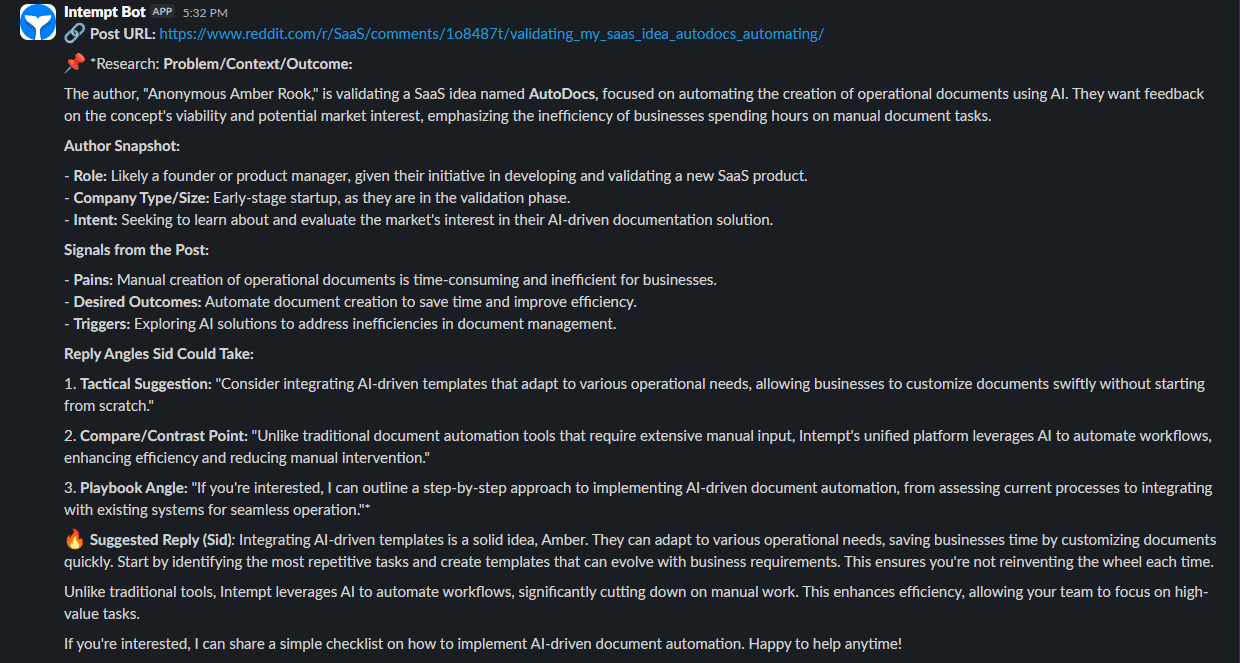Image resolution: width=1240 pixels, height=663 pixels.
Task: Click the Desired Outcomes label
Action: [137, 302]
